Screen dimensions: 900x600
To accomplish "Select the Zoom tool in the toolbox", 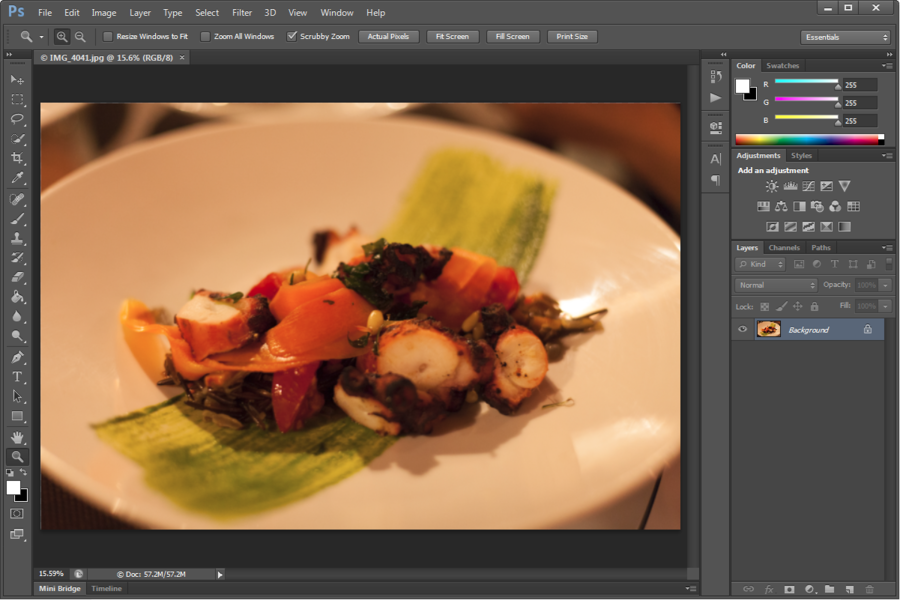I will pos(17,457).
